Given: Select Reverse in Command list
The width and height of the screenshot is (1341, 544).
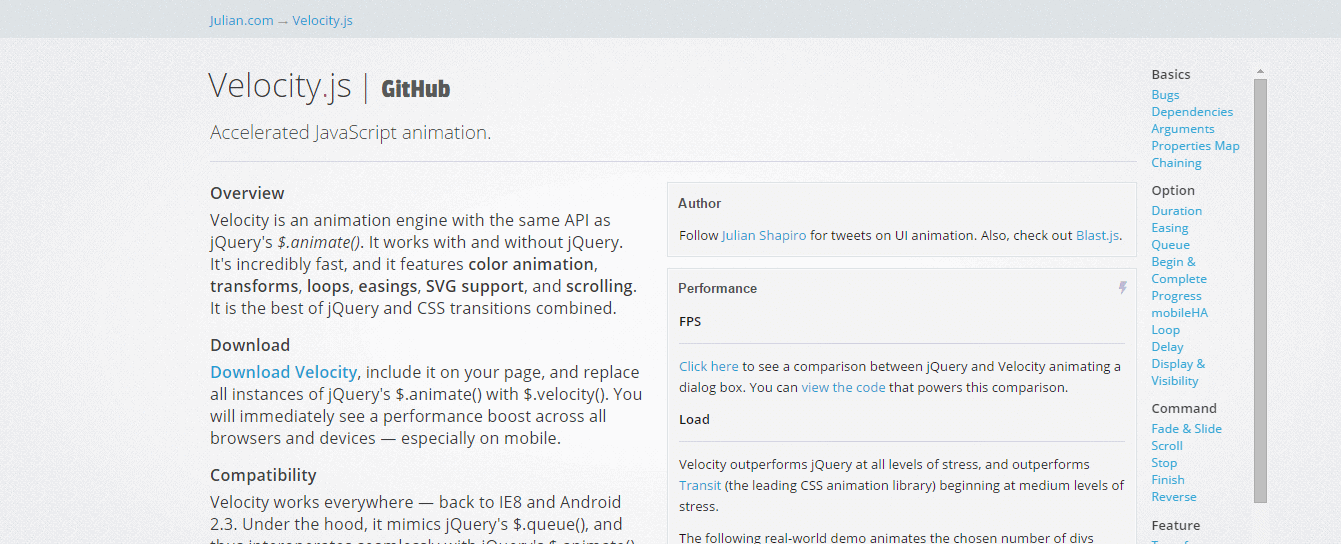Looking at the screenshot, I should pyautogui.click(x=1173, y=497).
